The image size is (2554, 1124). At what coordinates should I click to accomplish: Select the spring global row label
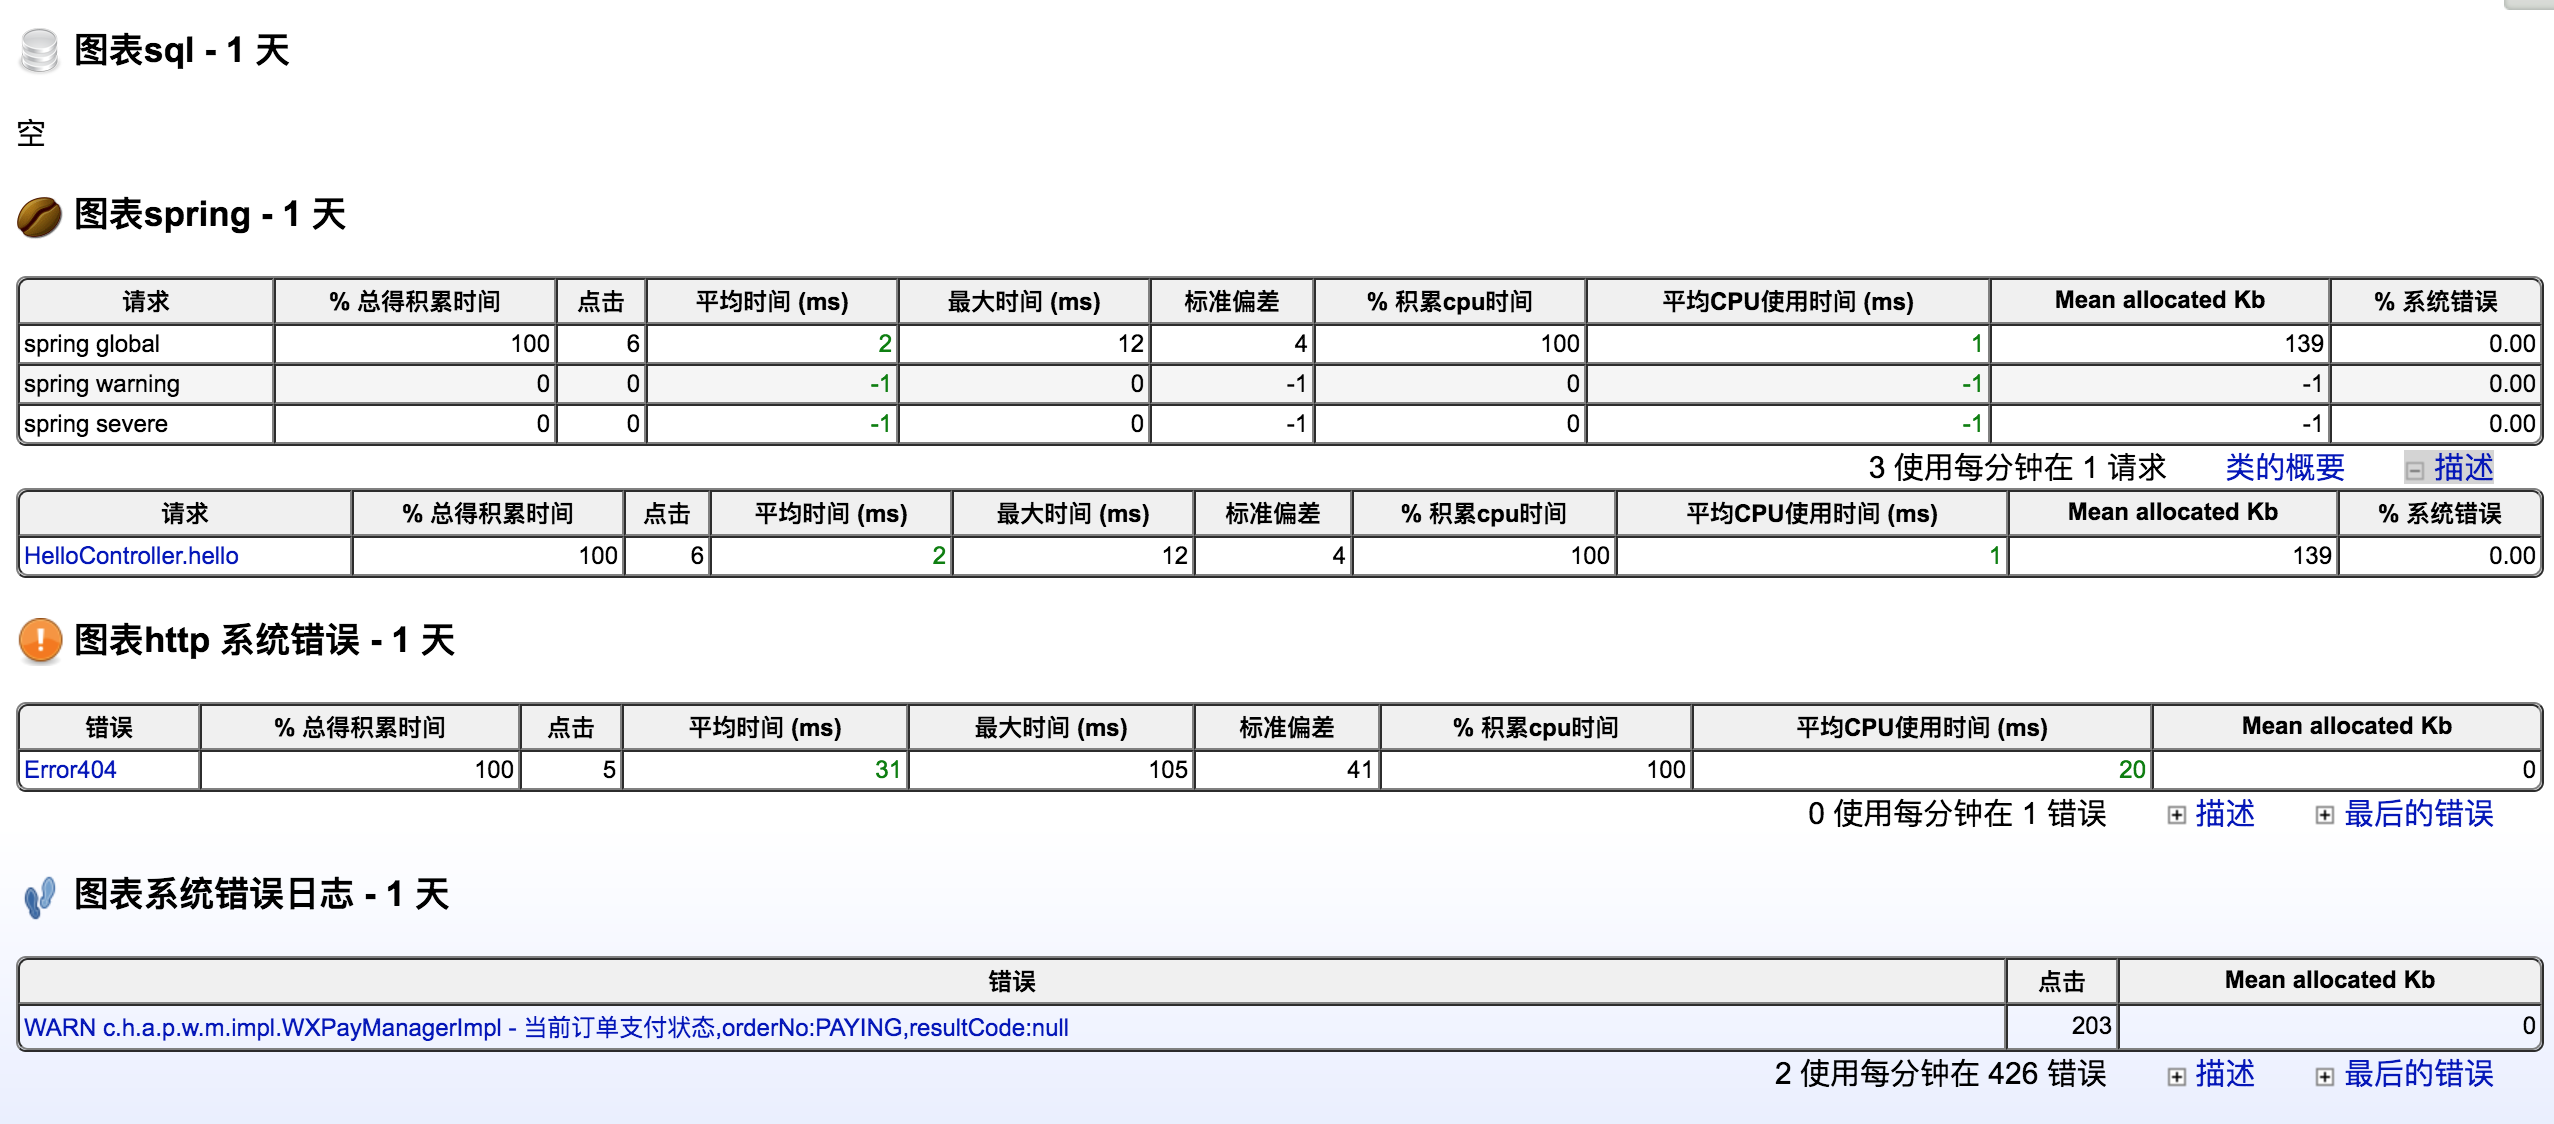[92, 344]
